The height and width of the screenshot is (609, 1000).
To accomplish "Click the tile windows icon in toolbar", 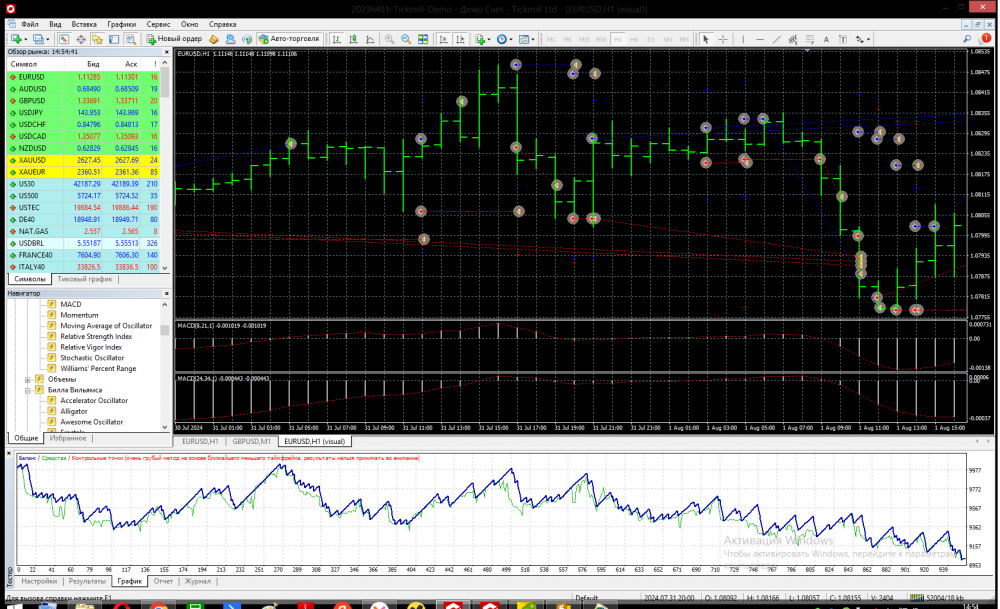I will pos(423,39).
